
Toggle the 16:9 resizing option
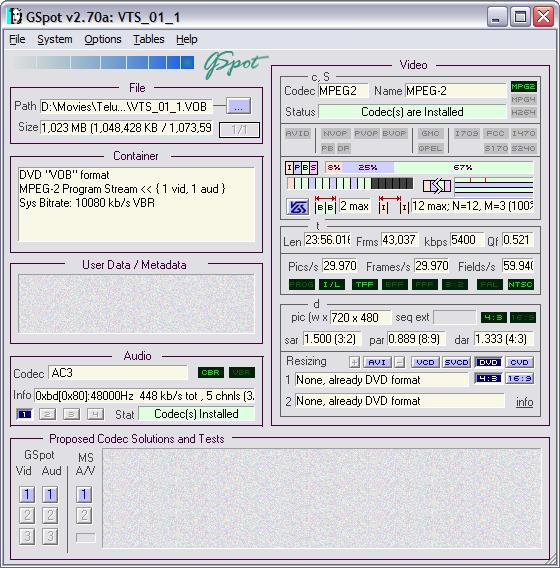click(x=519, y=379)
